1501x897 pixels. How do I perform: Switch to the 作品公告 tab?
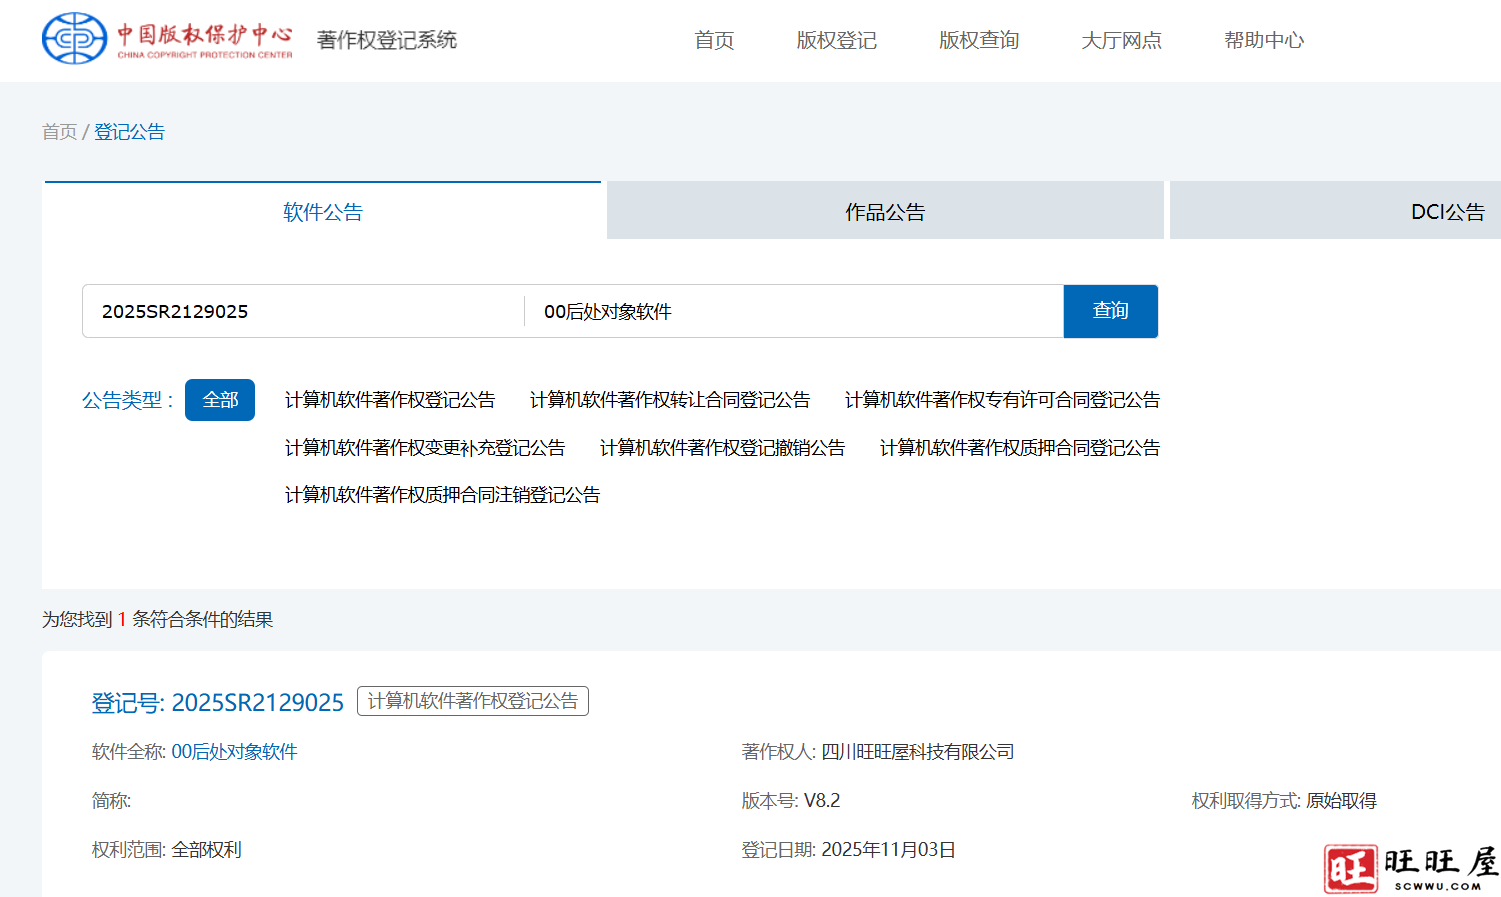tap(884, 212)
